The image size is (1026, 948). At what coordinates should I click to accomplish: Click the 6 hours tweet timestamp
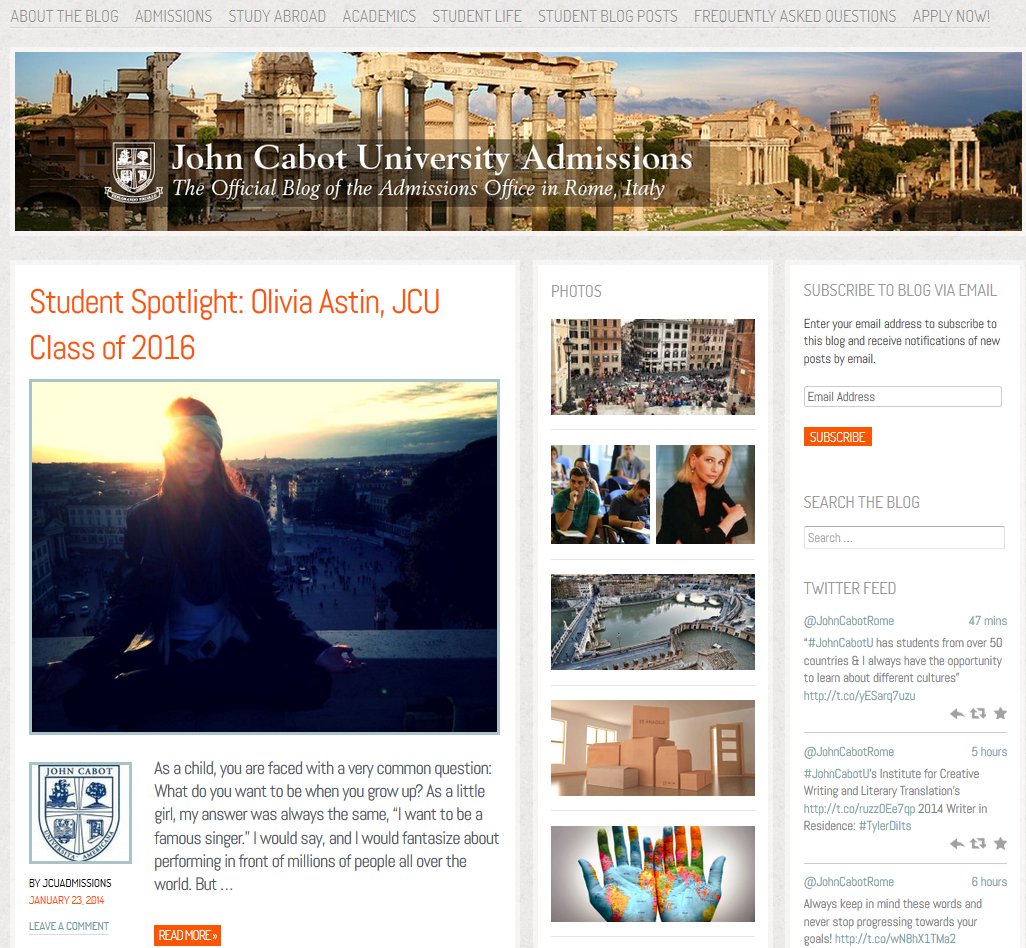(989, 882)
